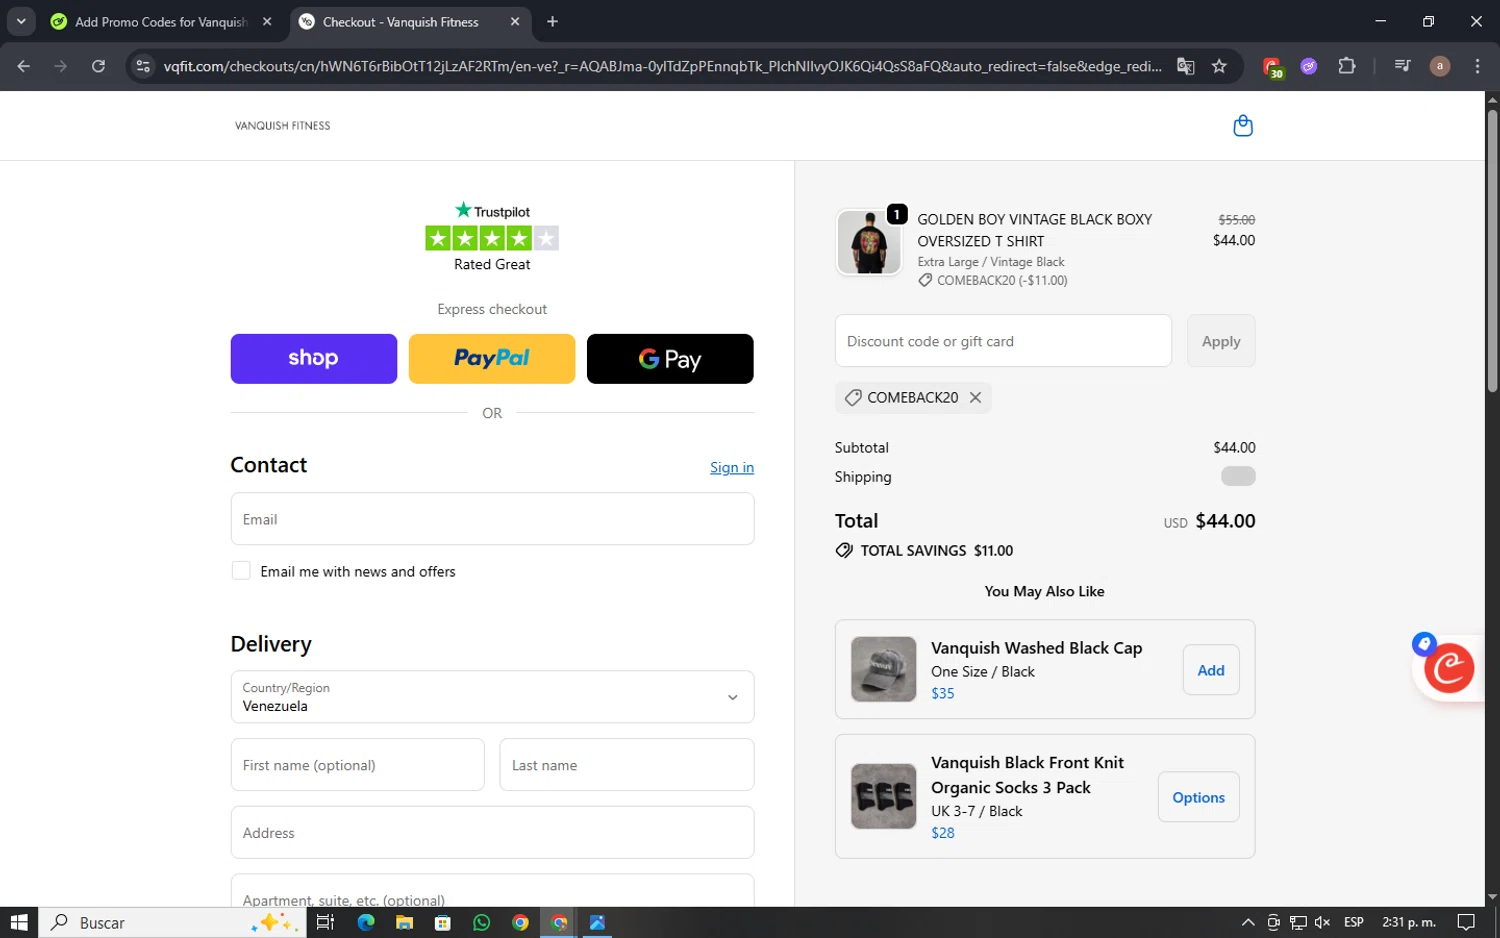Focus the Email input field
This screenshot has height=938, width=1500.
coord(492,519)
